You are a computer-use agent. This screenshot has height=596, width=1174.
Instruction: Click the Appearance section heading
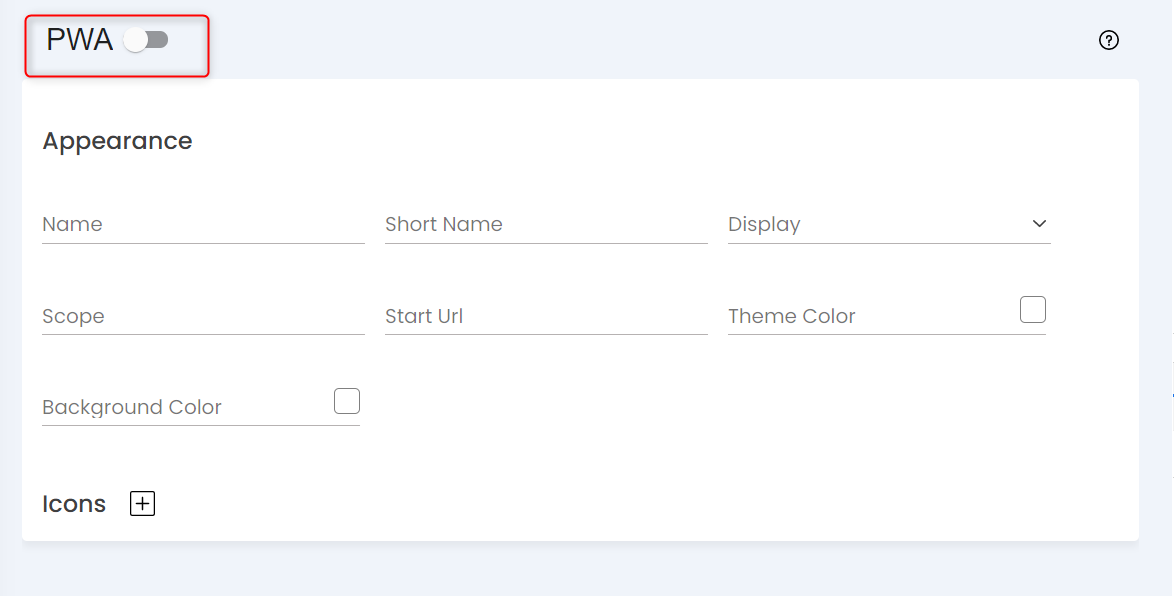point(118,141)
